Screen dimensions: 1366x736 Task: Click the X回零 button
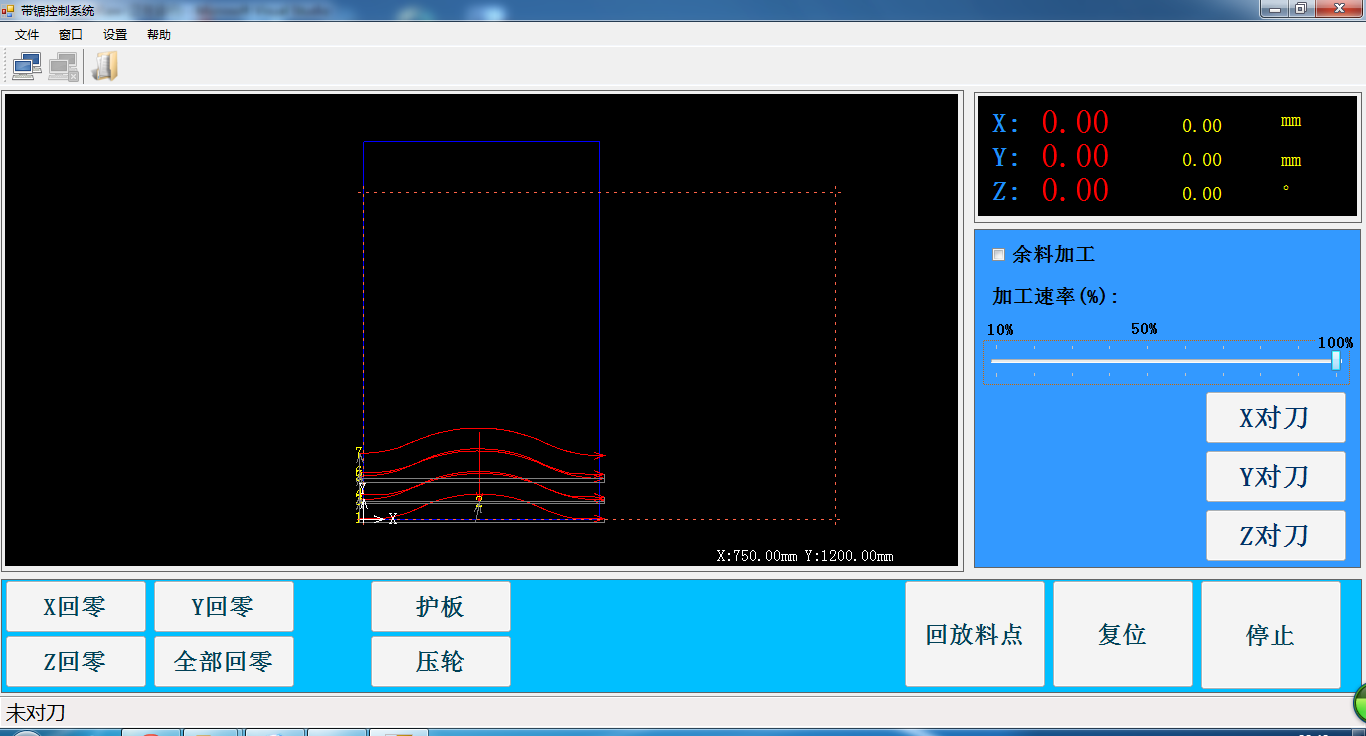point(75,607)
